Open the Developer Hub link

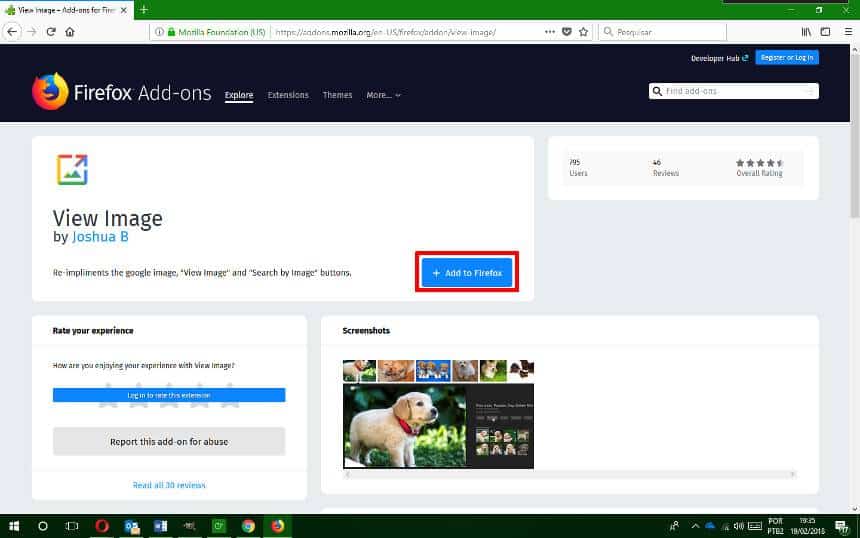point(719,58)
